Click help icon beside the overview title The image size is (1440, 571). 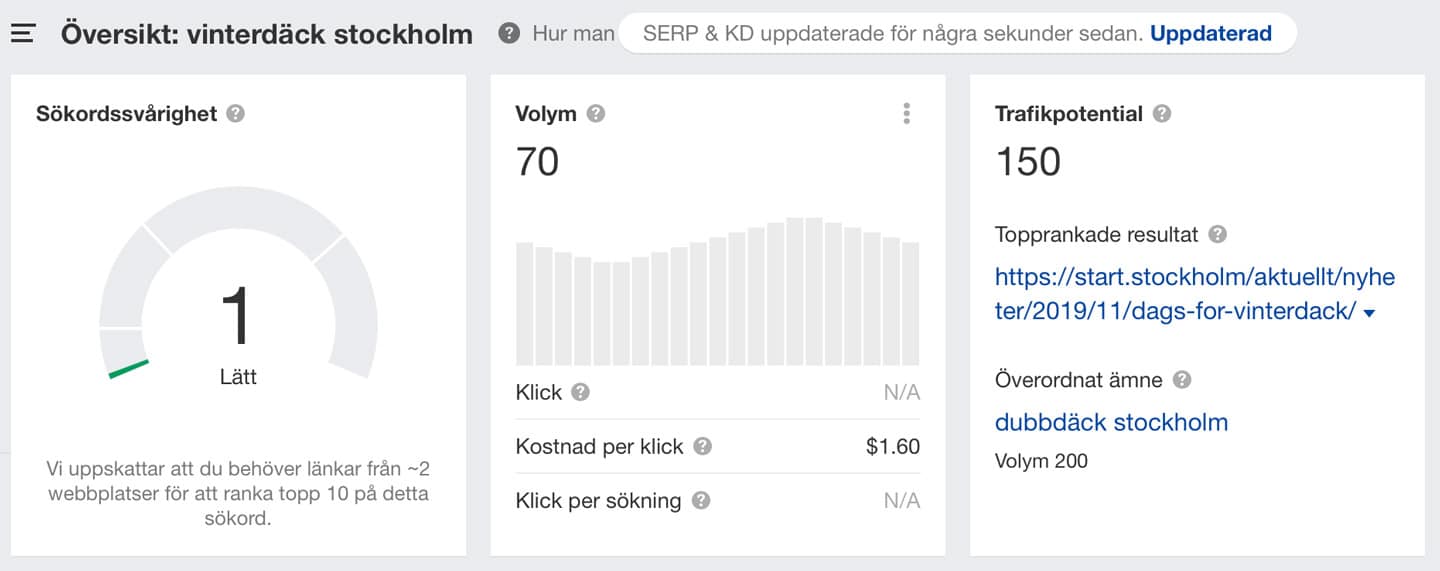509,34
